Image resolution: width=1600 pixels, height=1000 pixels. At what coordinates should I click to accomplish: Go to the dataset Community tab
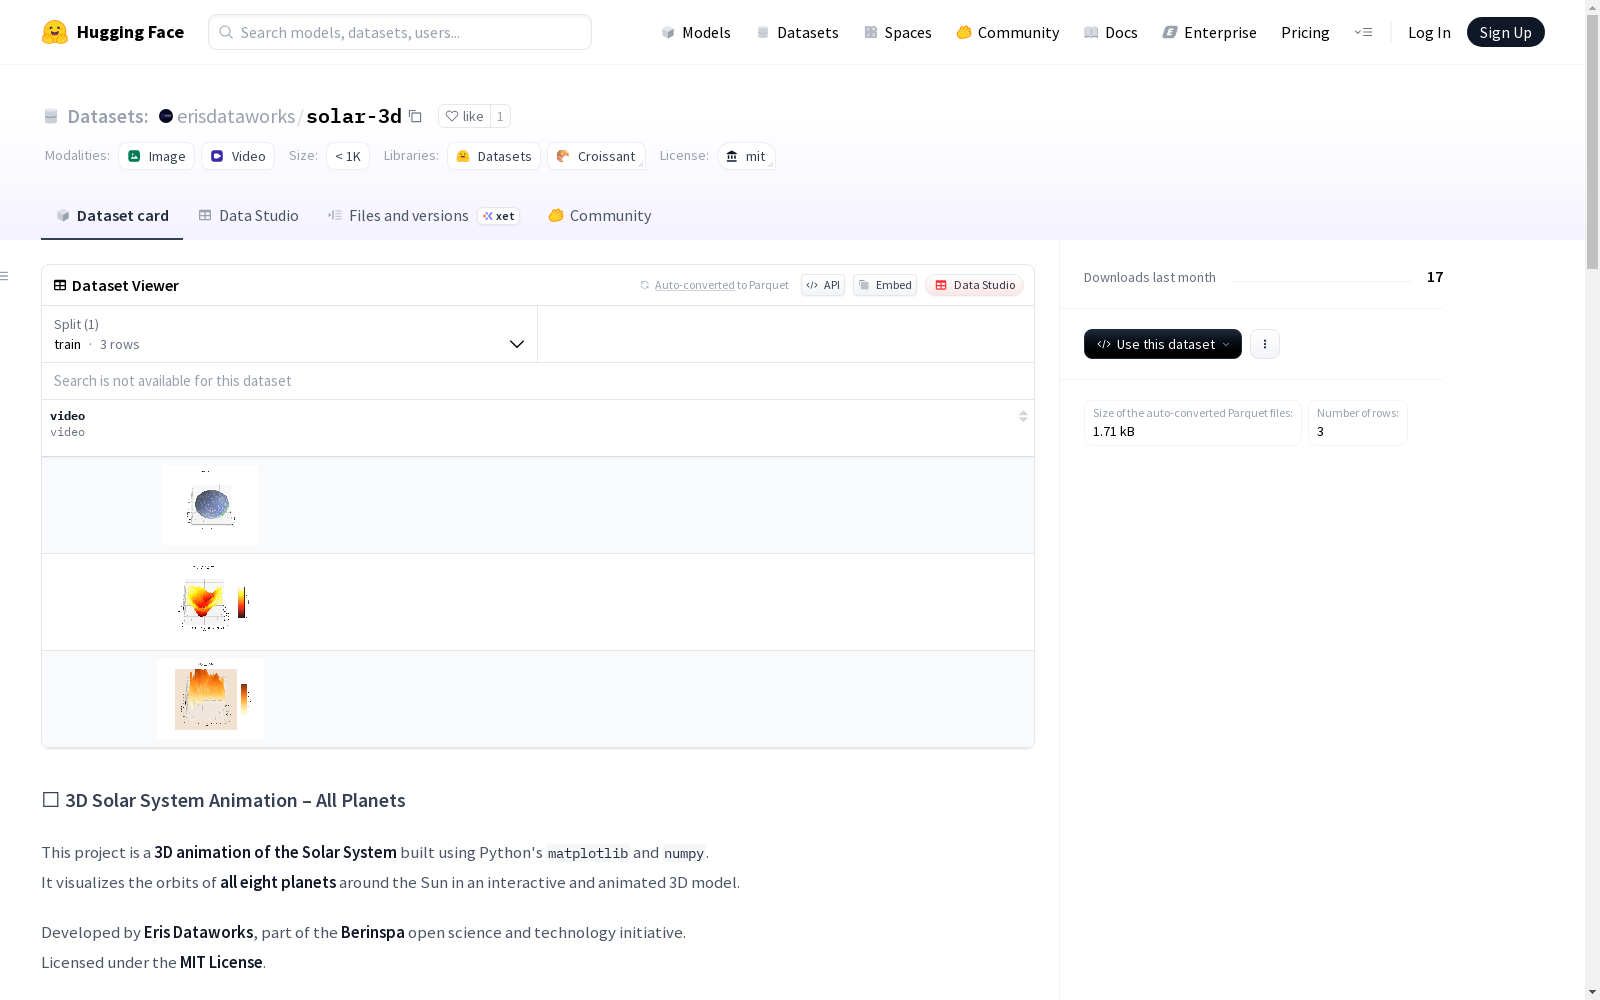coord(600,216)
